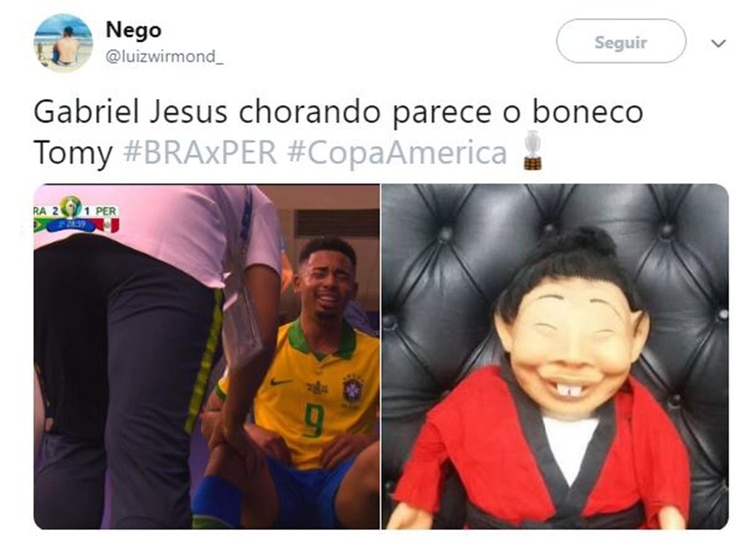Click the Copa America logo in scoreboard

point(71,207)
